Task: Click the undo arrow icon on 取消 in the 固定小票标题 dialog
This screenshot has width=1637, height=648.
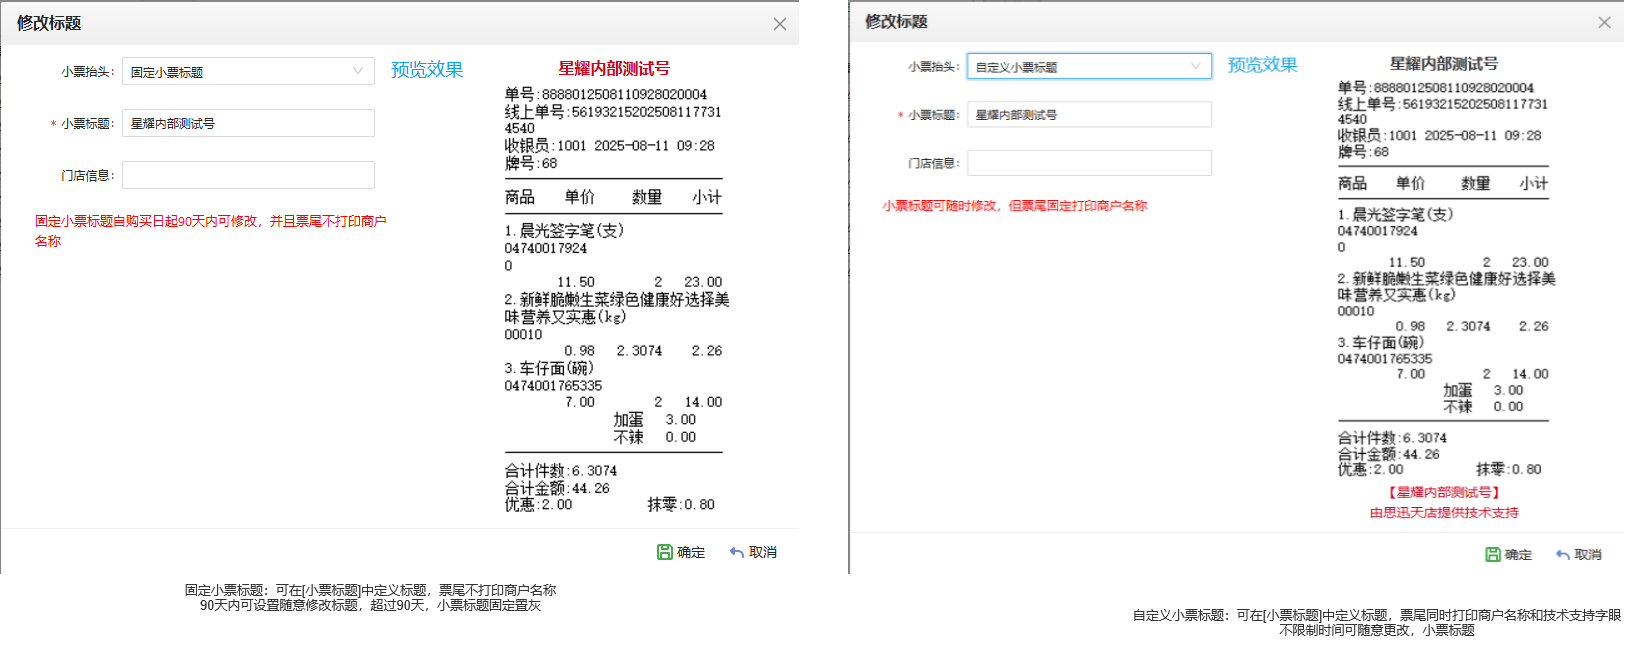Action: (x=737, y=552)
